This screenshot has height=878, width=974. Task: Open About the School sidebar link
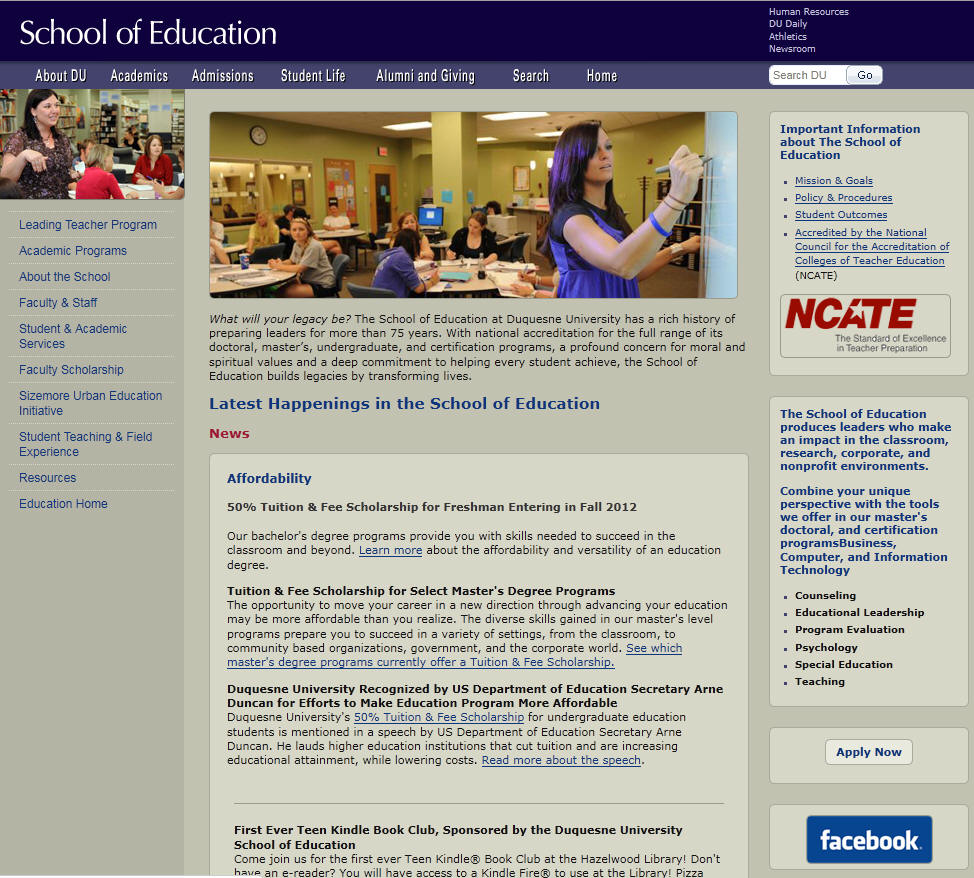pyautogui.click(x=65, y=277)
